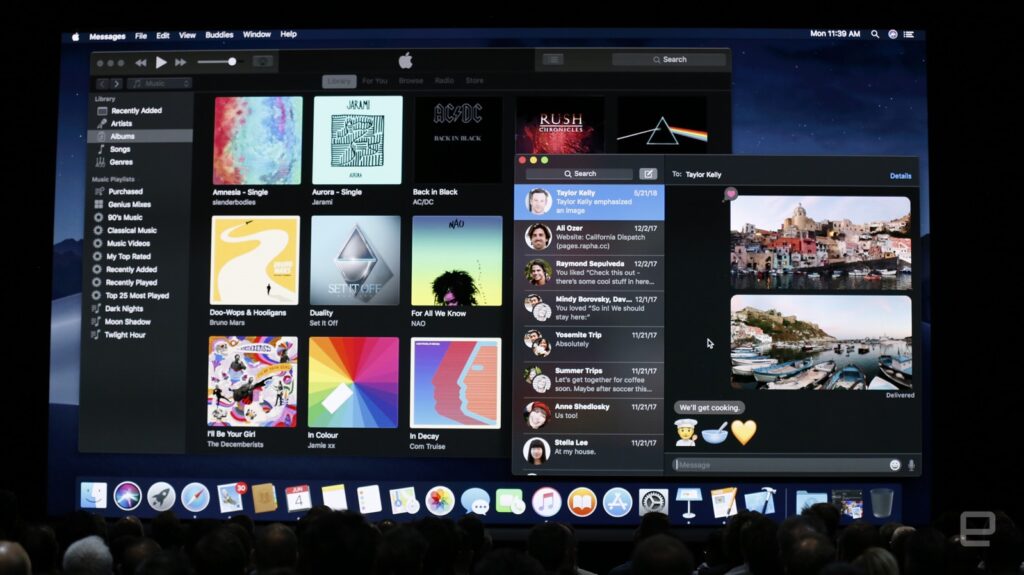This screenshot has height=575, width=1024.
Task: Open iTunes from the Dock
Action: coord(547,502)
